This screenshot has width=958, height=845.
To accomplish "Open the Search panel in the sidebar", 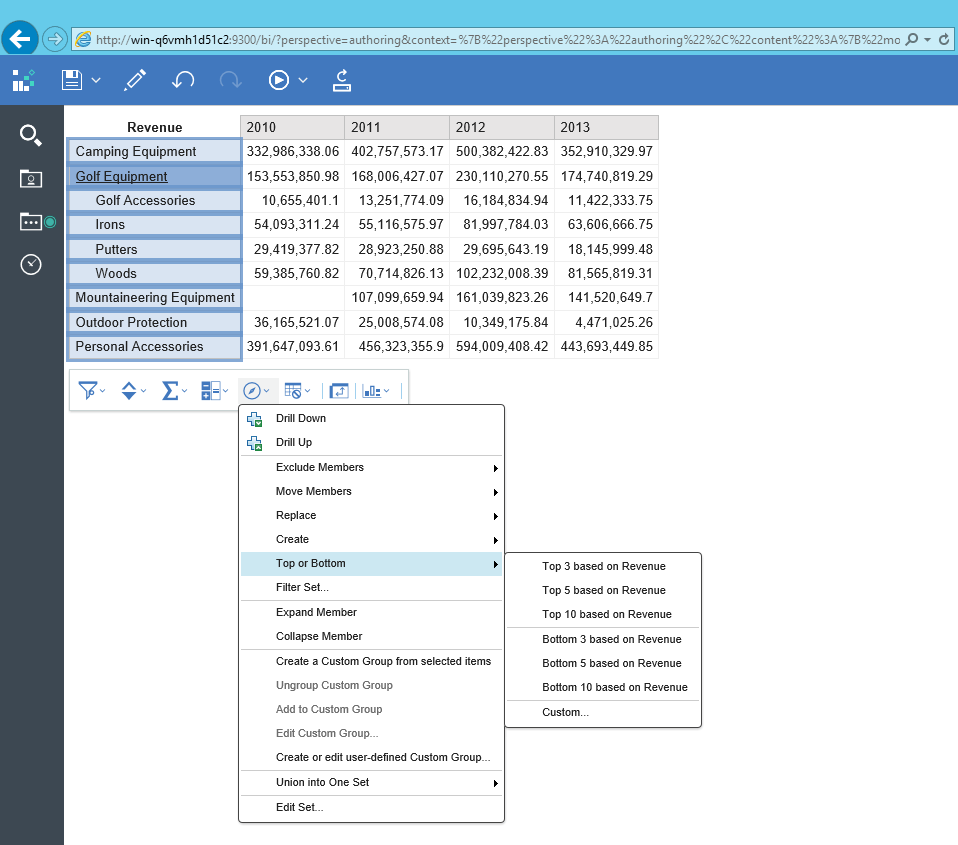I will 31,134.
